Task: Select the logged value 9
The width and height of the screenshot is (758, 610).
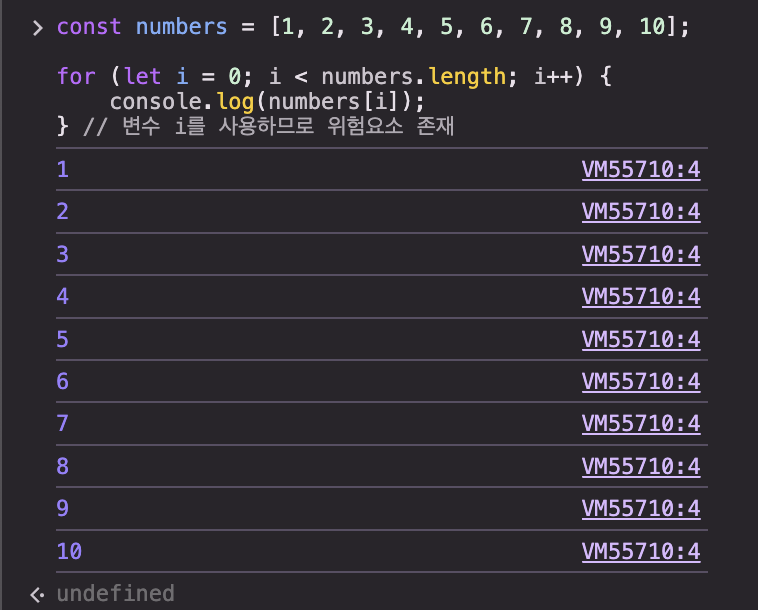Action: point(63,508)
